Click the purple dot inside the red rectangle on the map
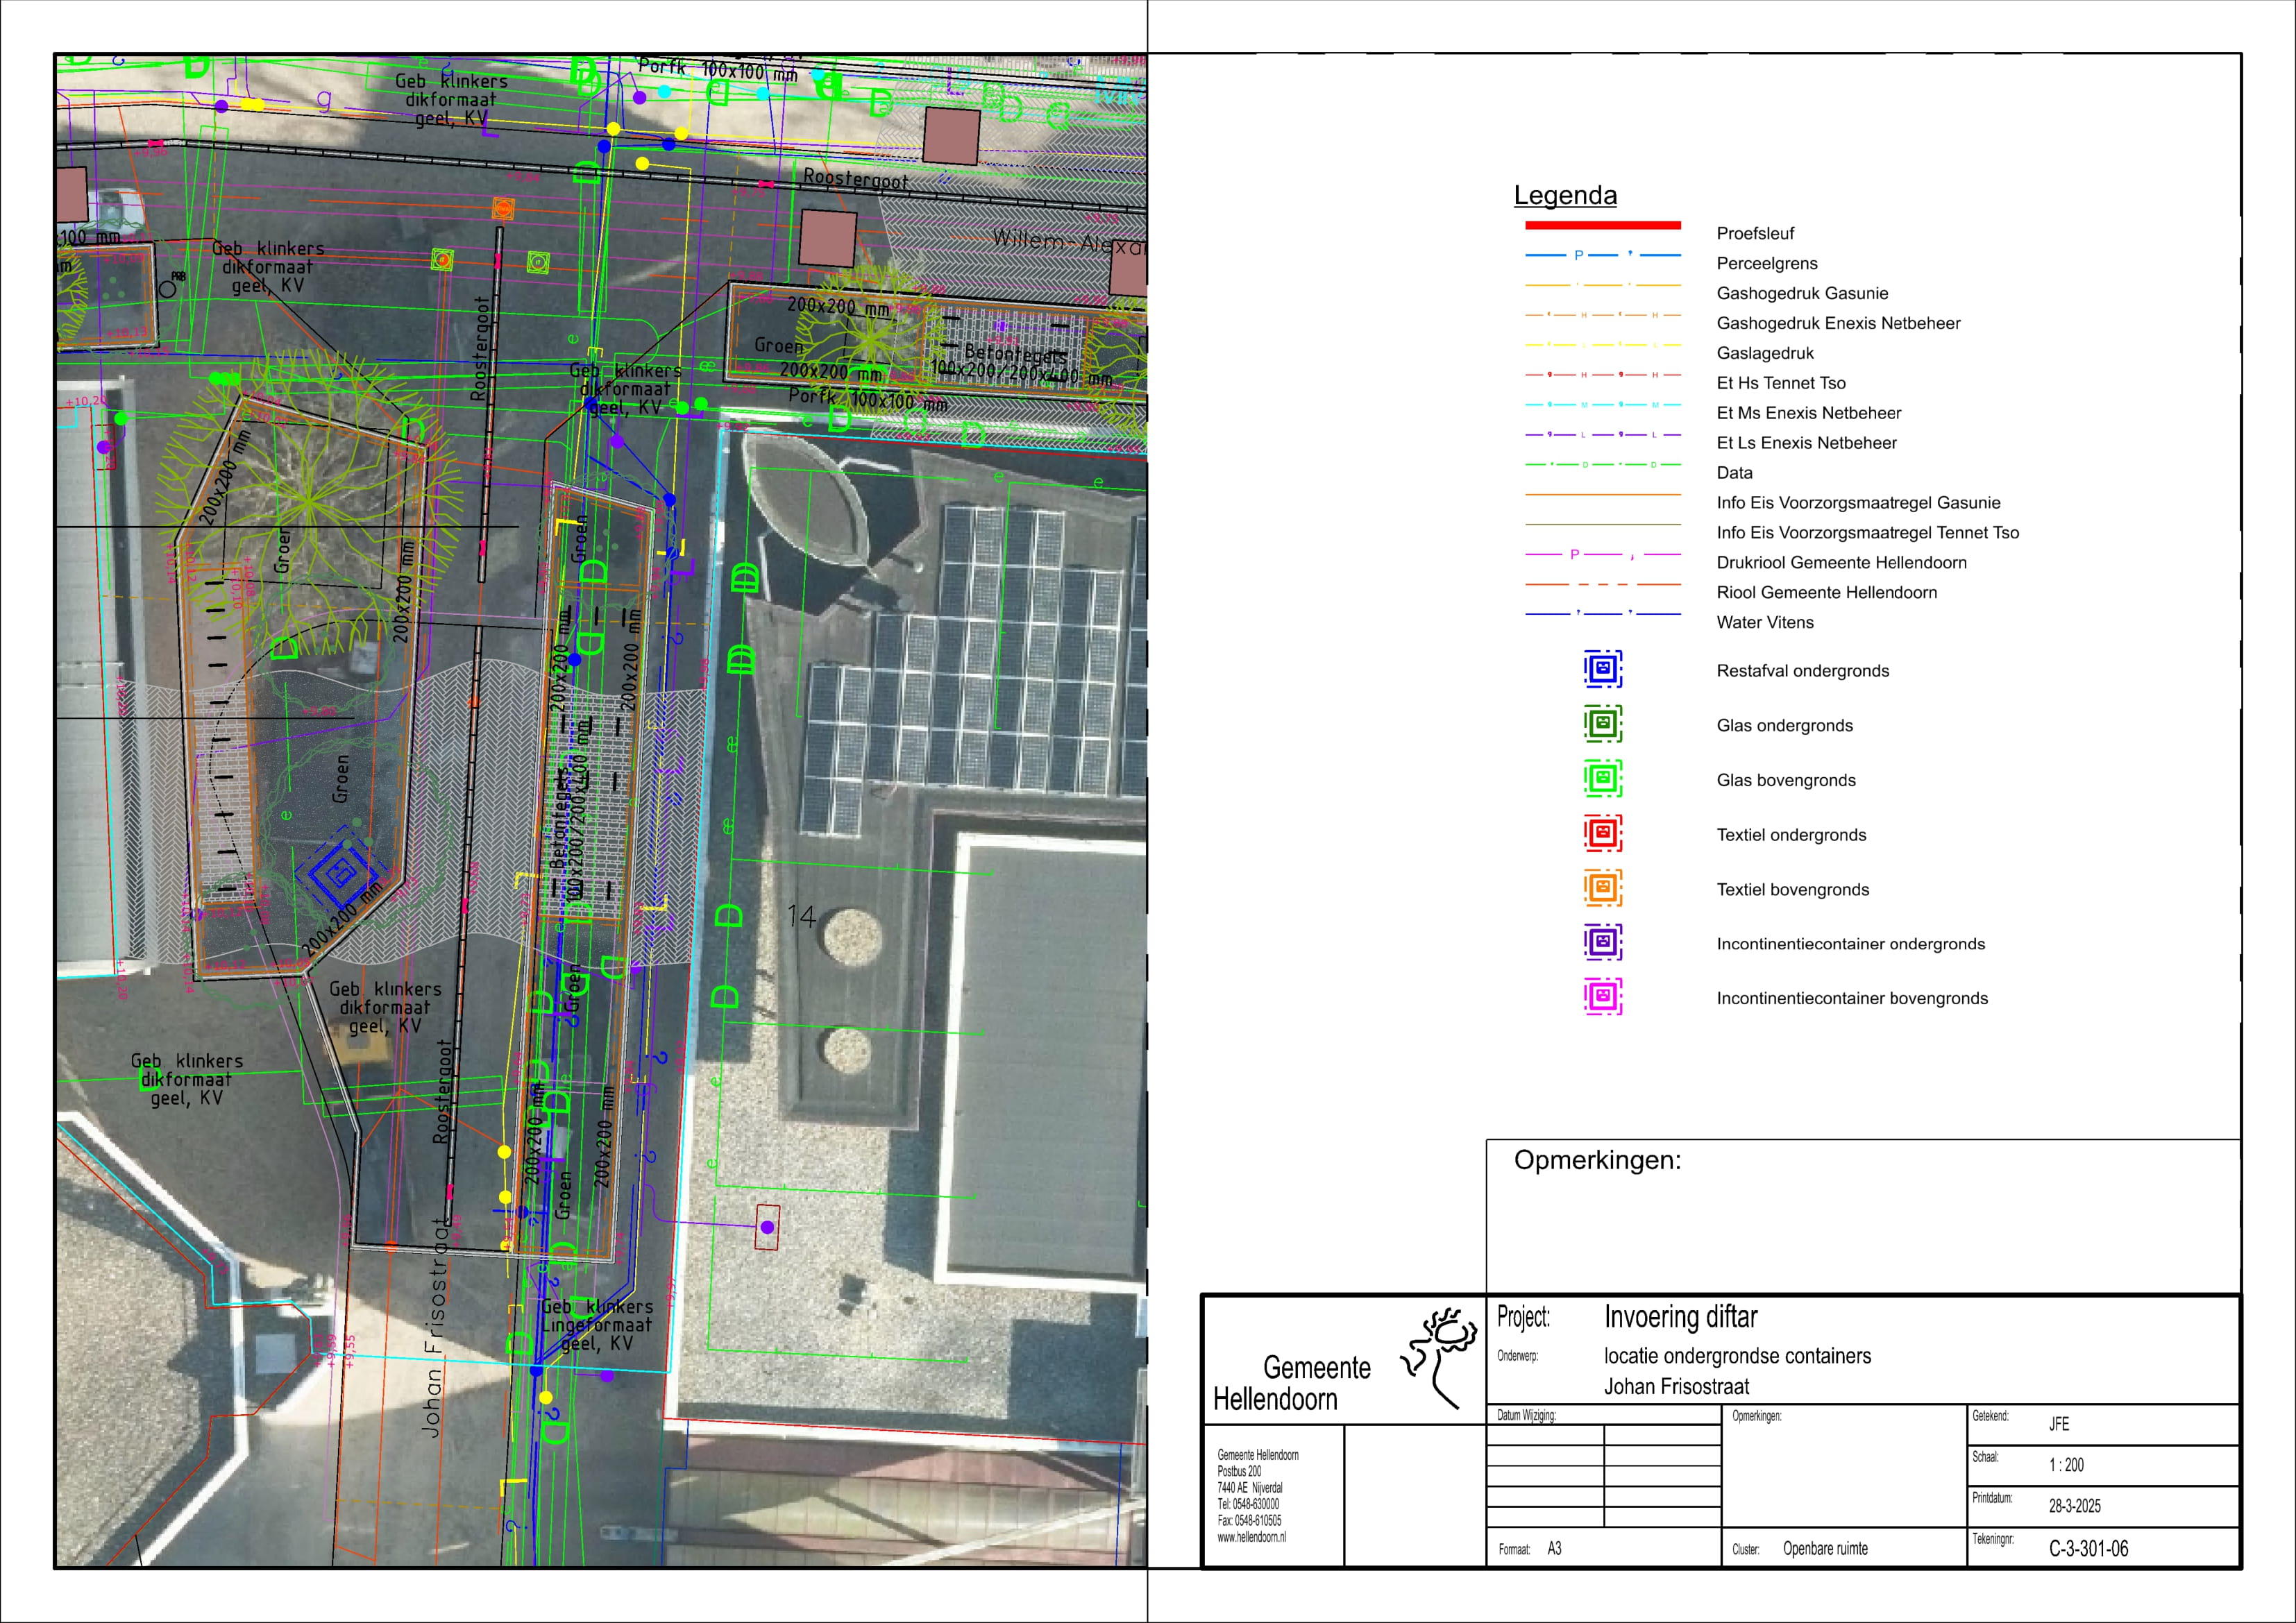The width and height of the screenshot is (2296, 1623). tap(767, 1227)
